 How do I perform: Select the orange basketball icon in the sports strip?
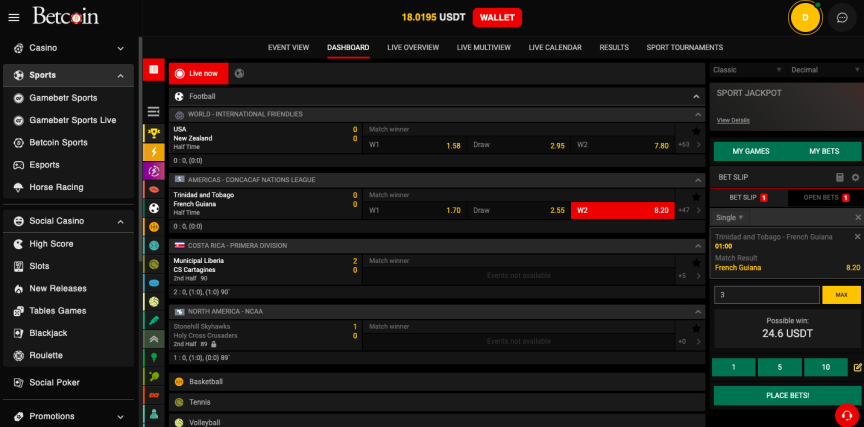pos(154,227)
